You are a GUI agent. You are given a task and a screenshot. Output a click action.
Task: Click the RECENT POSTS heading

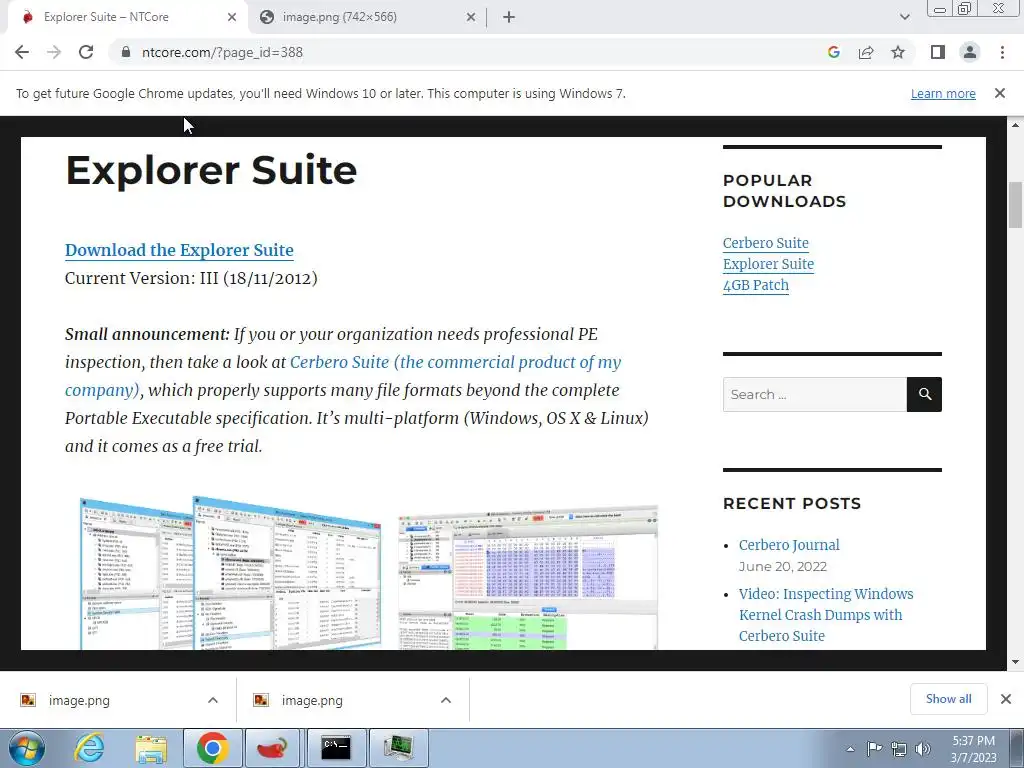click(x=792, y=504)
